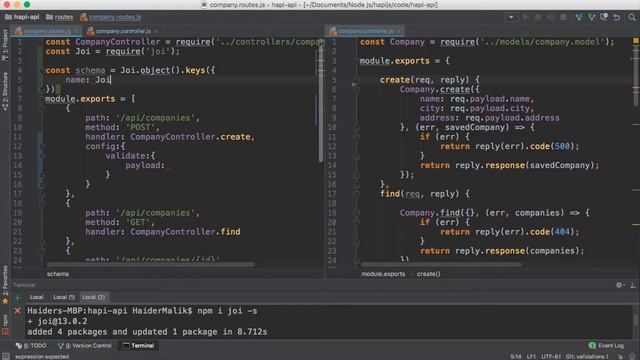Click create() breadcrumb below right editor

pos(428,274)
